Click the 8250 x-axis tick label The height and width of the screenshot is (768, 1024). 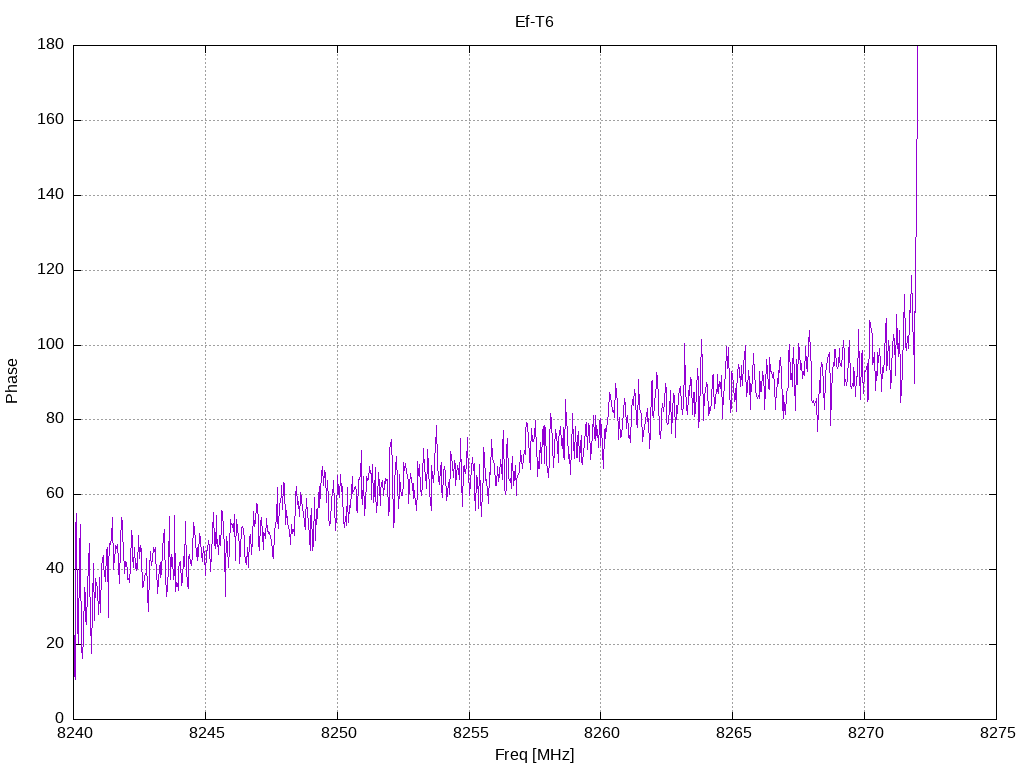pyautogui.click(x=337, y=735)
